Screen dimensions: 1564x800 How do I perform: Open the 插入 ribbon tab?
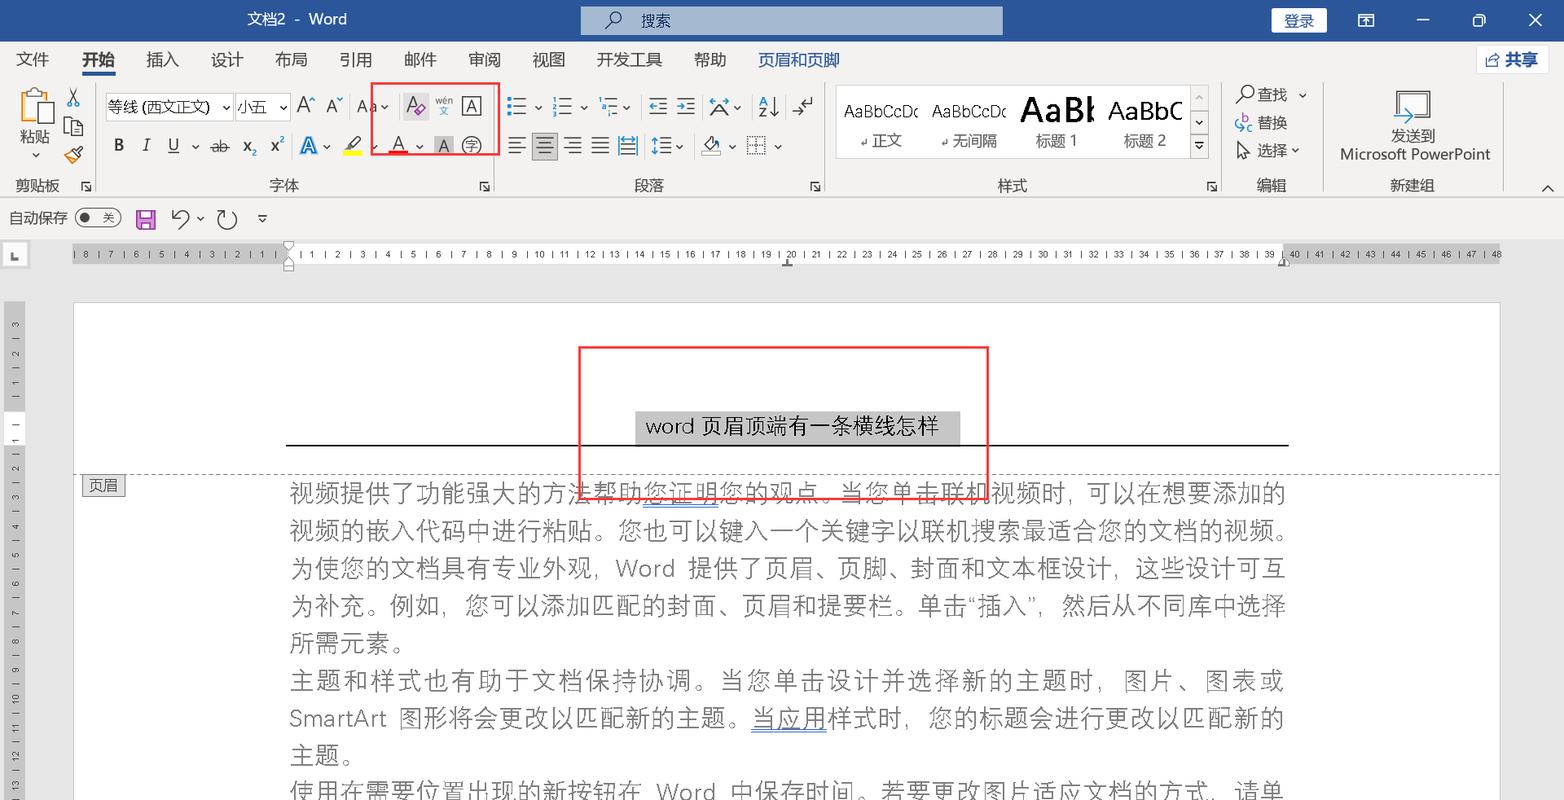pyautogui.click(x=162, y=60)
